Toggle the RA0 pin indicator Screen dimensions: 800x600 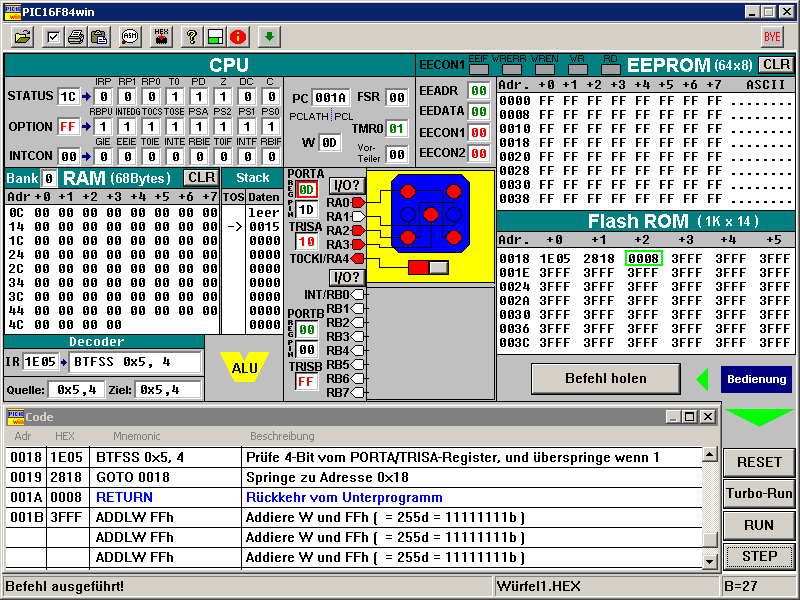(358, 203)
